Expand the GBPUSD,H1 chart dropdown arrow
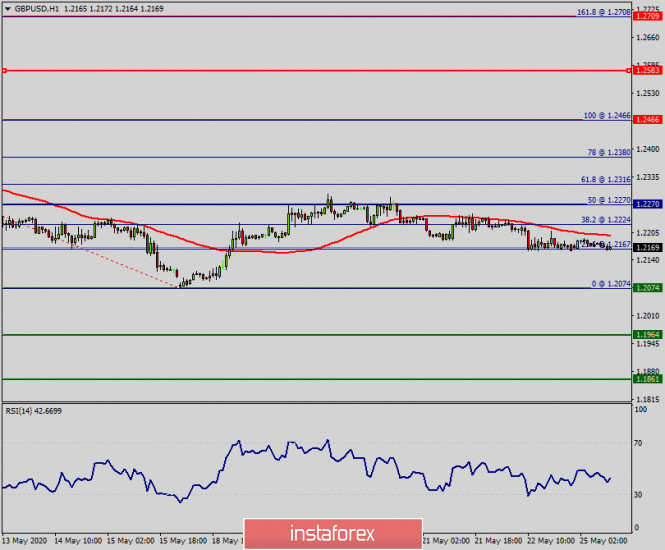 (8, 8)
